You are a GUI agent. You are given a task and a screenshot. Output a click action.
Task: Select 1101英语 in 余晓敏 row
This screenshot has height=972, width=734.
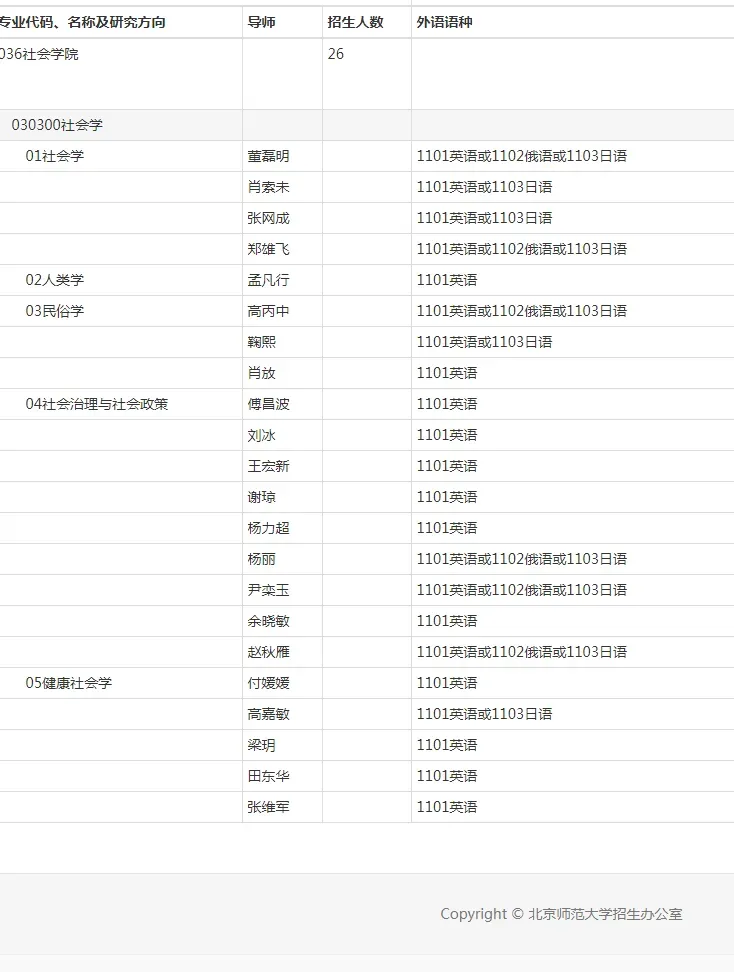click(x=447, y=621)
